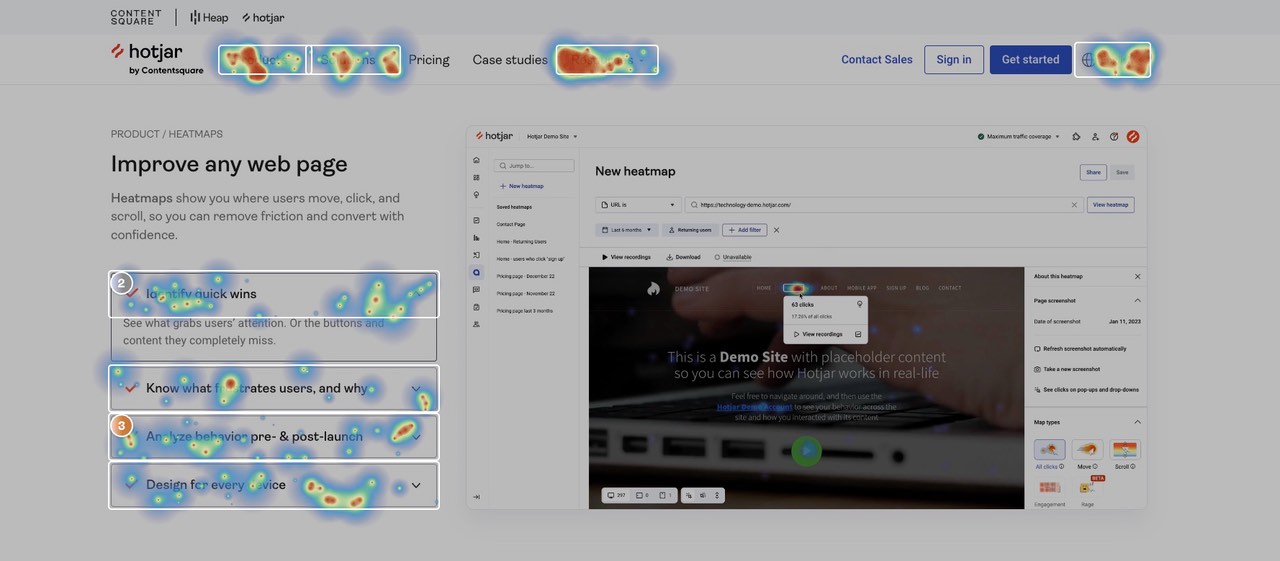
Task: Click the Jump to search field
Action: point(534,165)
